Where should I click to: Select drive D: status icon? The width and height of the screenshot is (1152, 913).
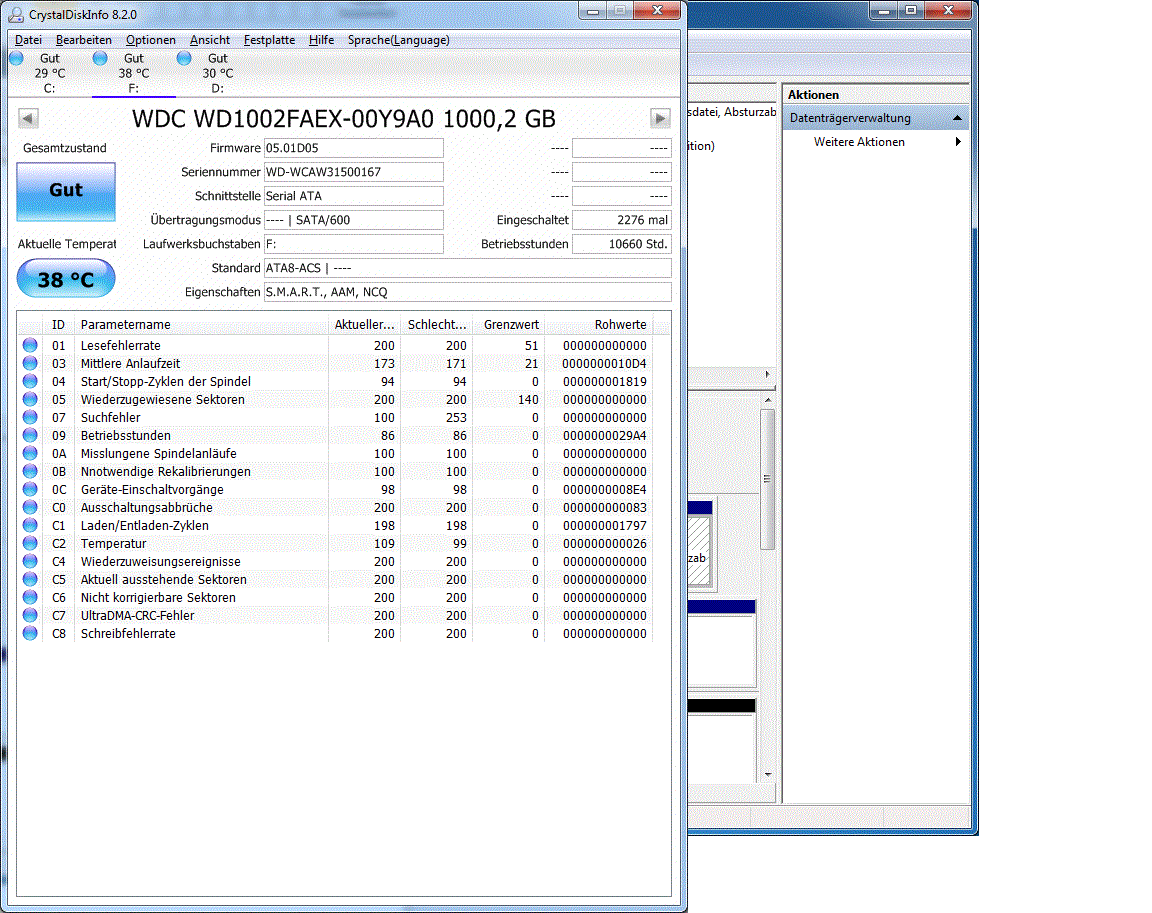pos(184,58)
